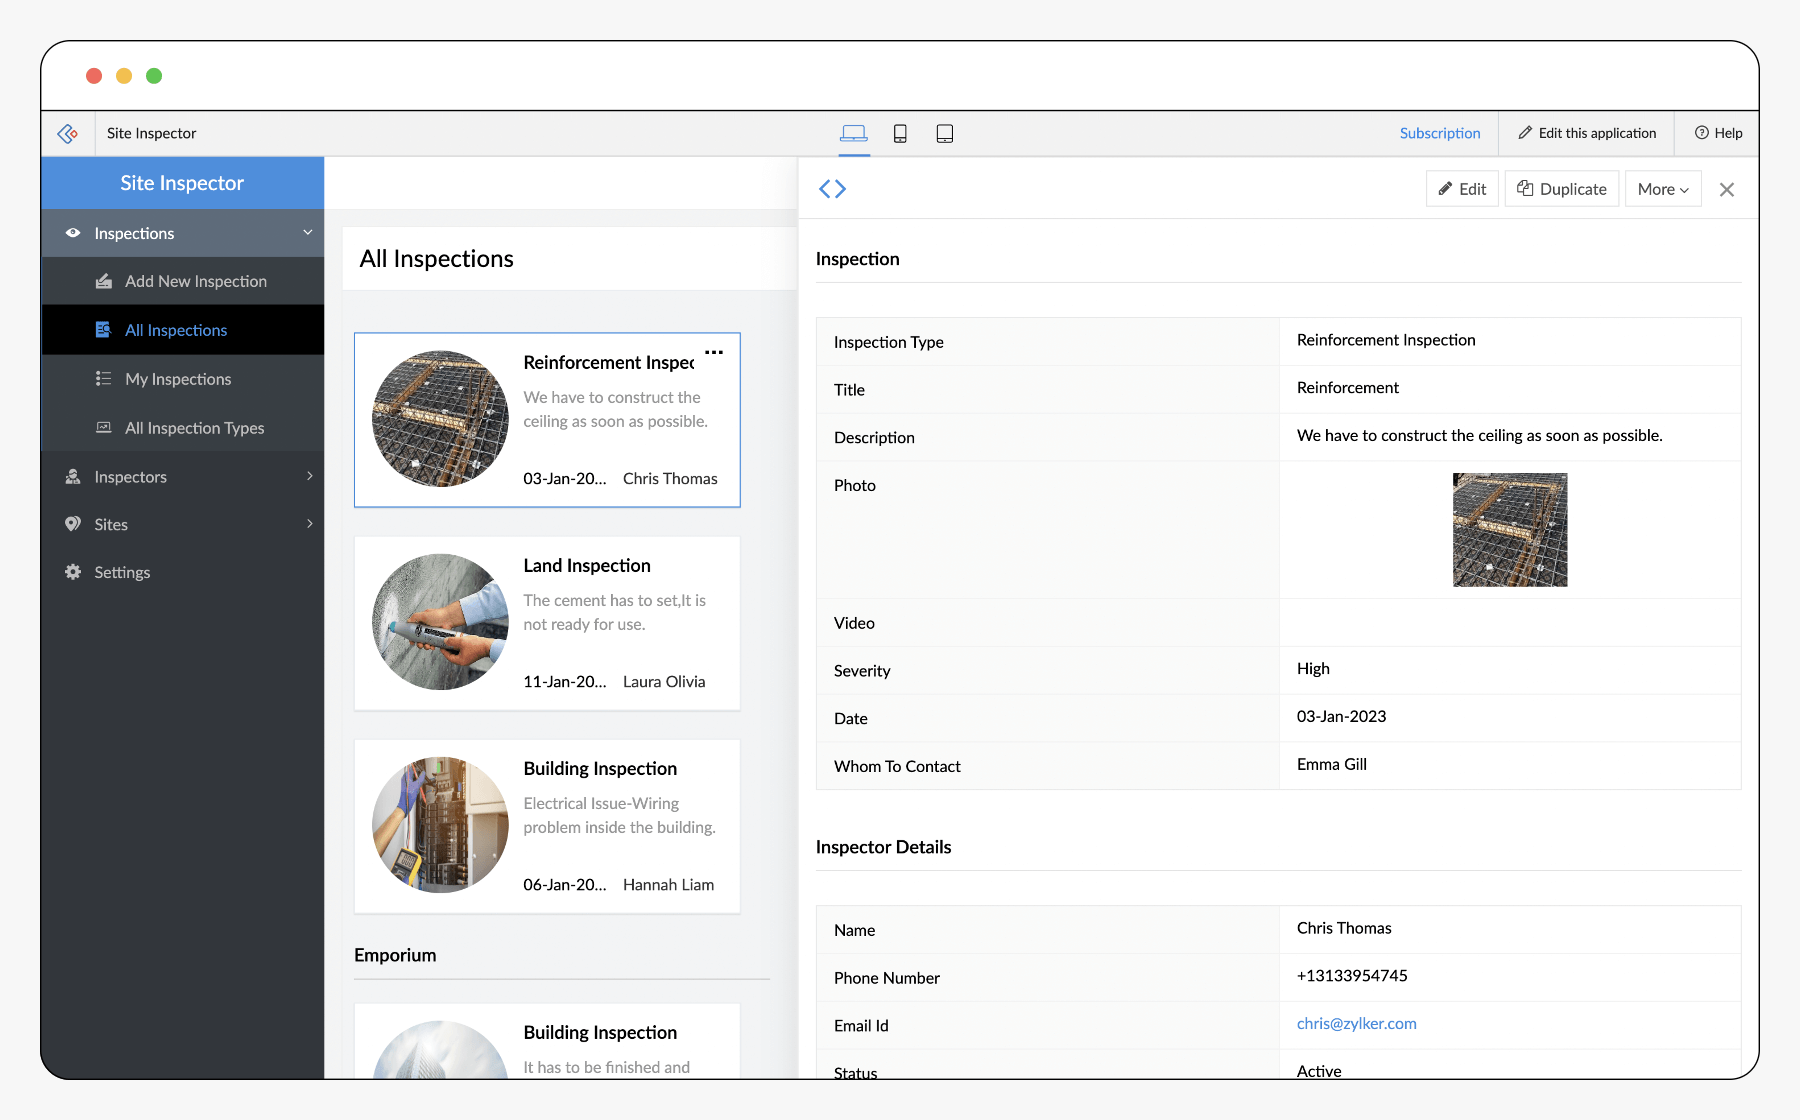Open the Subscription link
1800x1120 pixels.
(1439, 133)
